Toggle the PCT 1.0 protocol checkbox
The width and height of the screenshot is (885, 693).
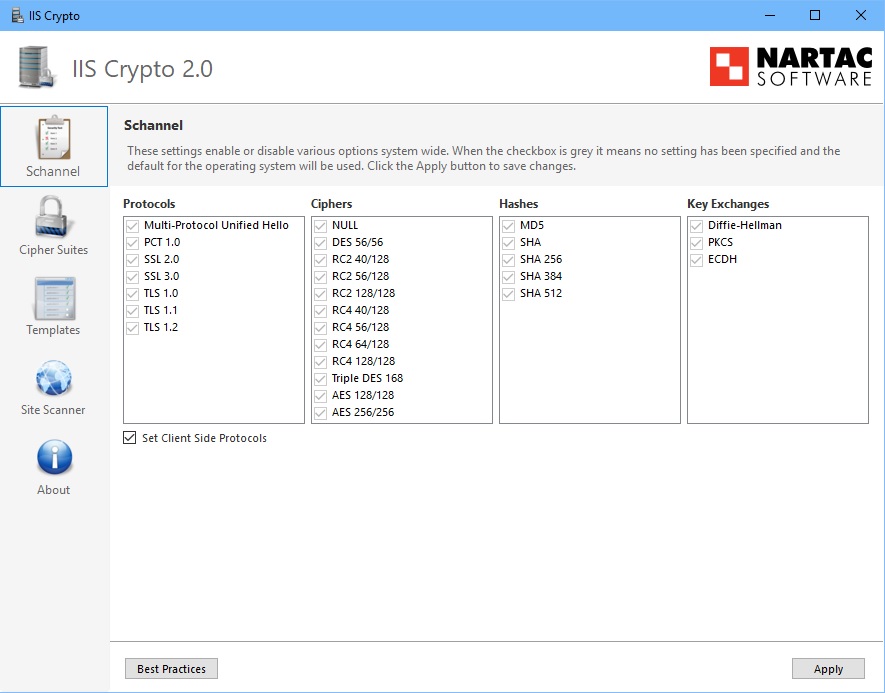coord(133,243)
